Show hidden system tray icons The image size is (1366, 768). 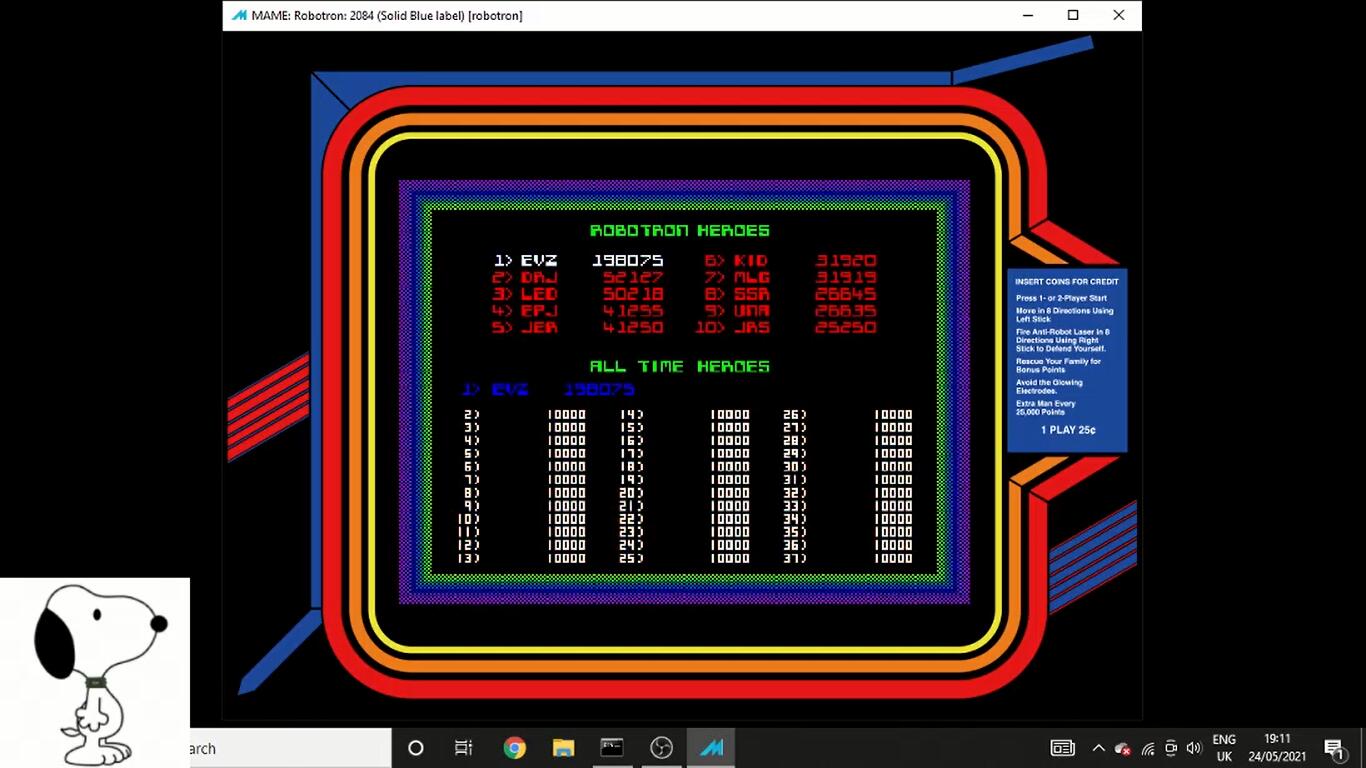[1098, 748]
